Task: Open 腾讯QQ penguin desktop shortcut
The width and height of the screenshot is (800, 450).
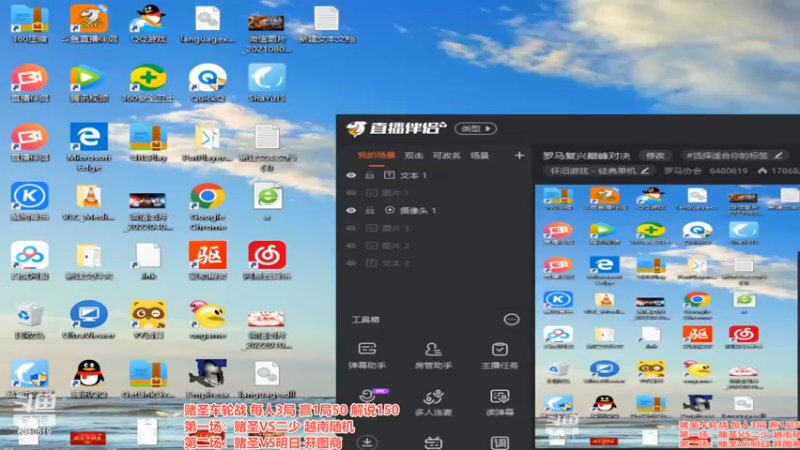Action: tap(89, 379)
